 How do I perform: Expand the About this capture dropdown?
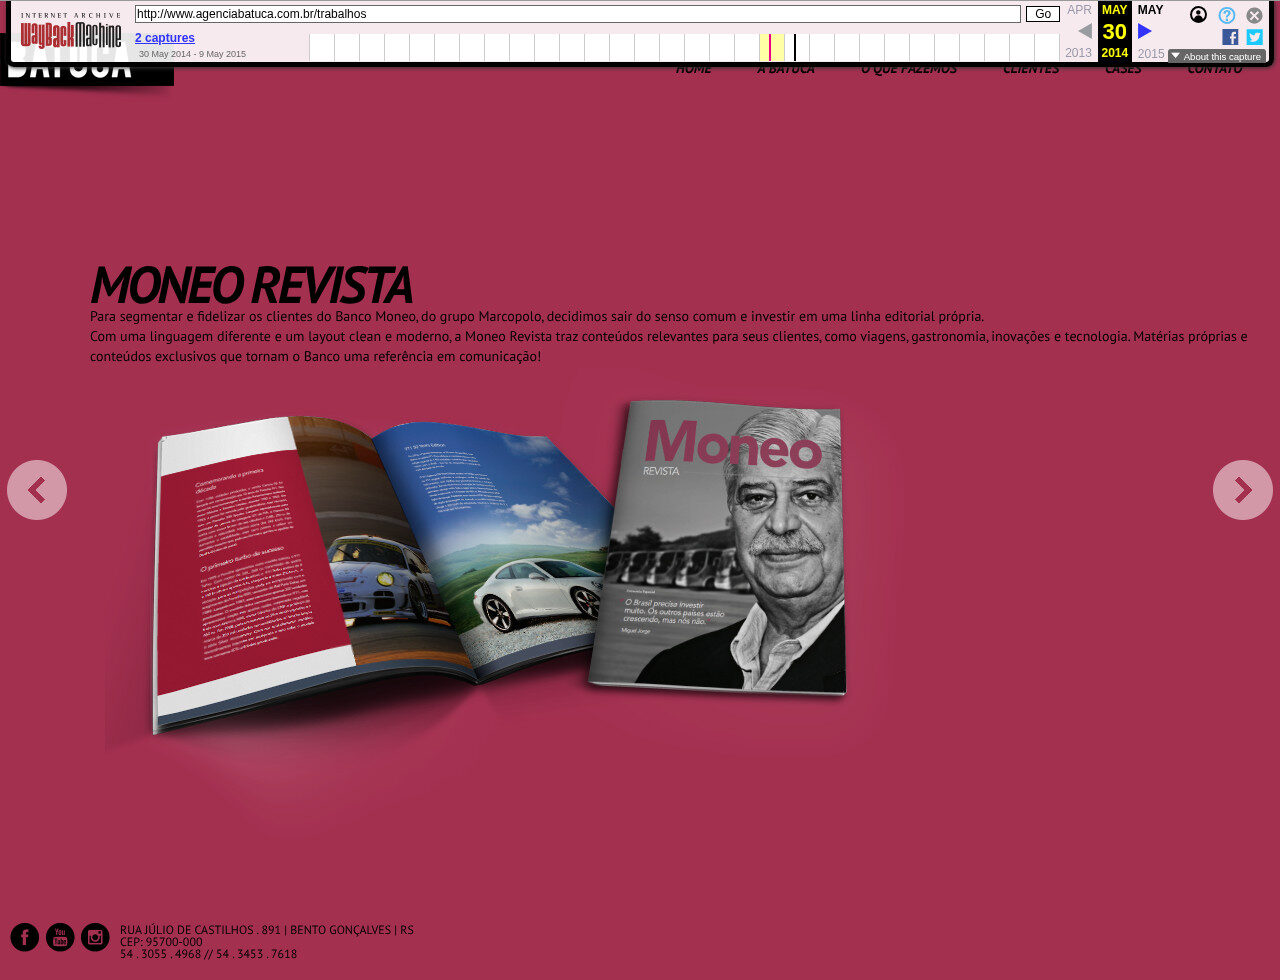1216,56
